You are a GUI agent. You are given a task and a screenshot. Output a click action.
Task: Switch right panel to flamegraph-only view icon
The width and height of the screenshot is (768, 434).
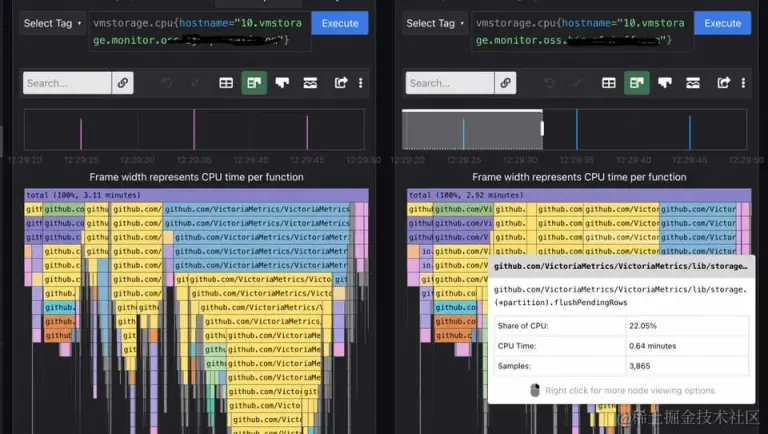tap(665, 83)
